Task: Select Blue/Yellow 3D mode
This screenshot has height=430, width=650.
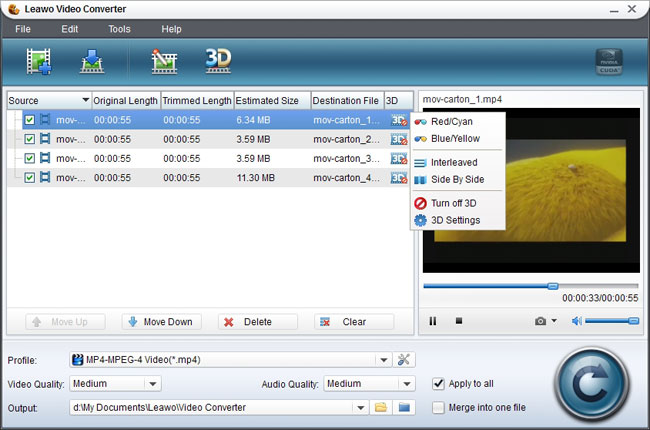Action: 458,138
